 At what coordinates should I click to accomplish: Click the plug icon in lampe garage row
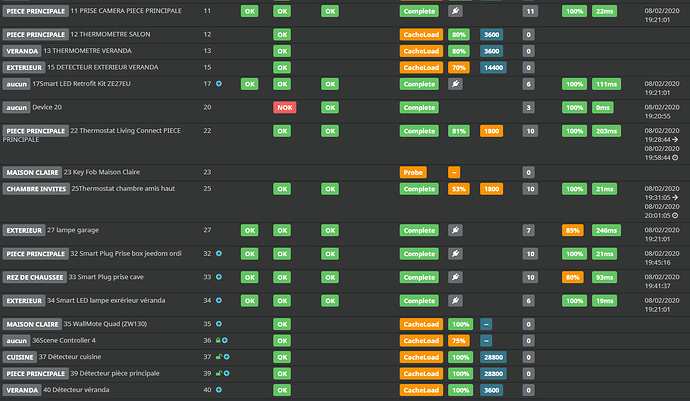pos(456,230)
